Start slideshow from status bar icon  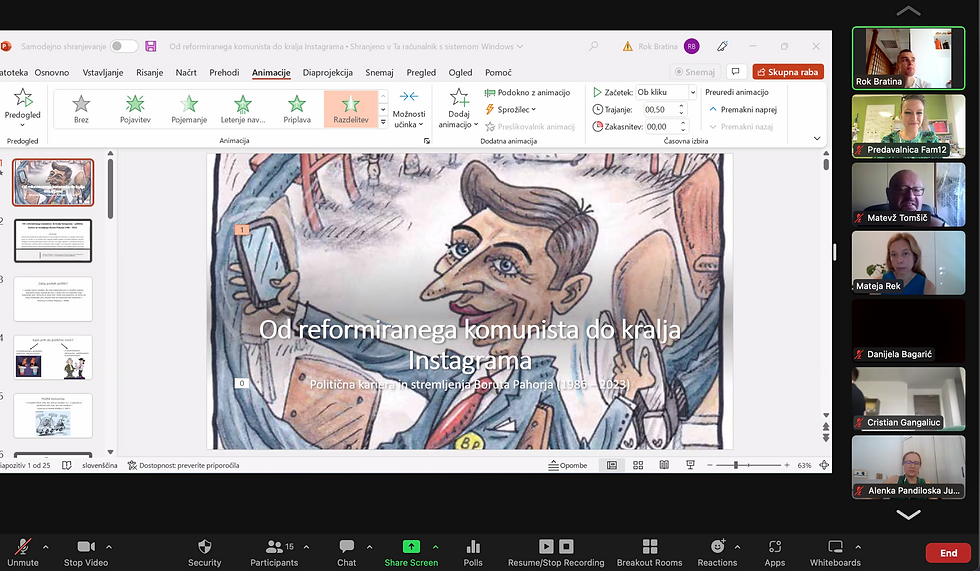(x=690, y=465)
